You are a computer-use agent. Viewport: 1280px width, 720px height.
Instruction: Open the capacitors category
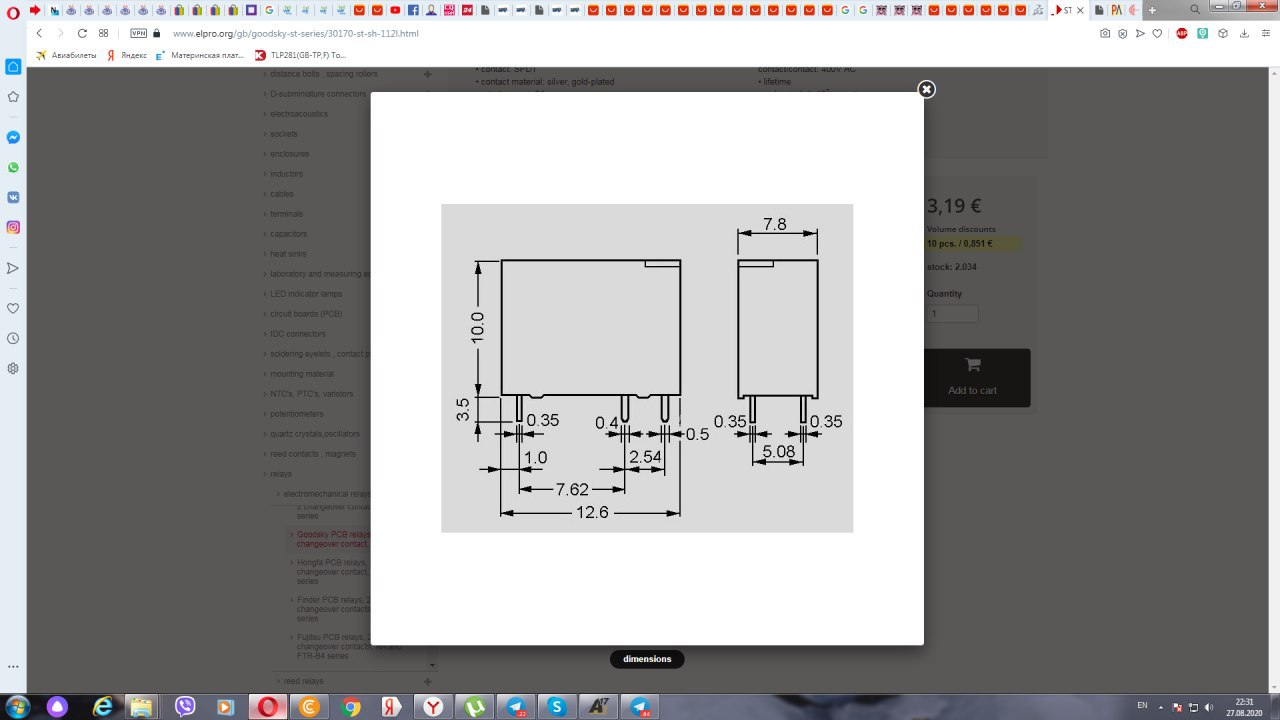[x=289, y=234]
